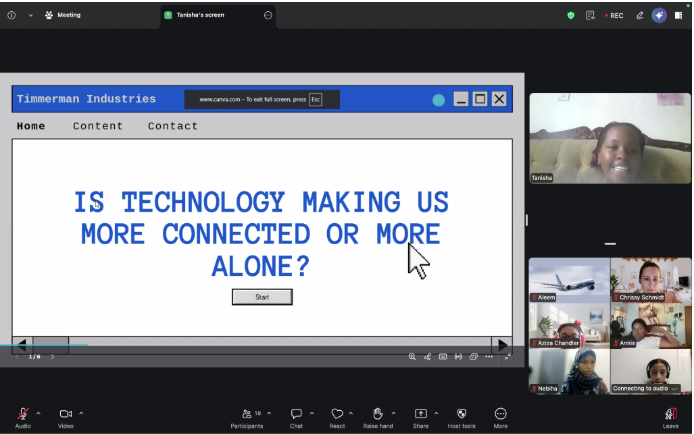Expand audio options arrow beside Audio
This screenshot has height=434, width=694.
tap(39, 413)
